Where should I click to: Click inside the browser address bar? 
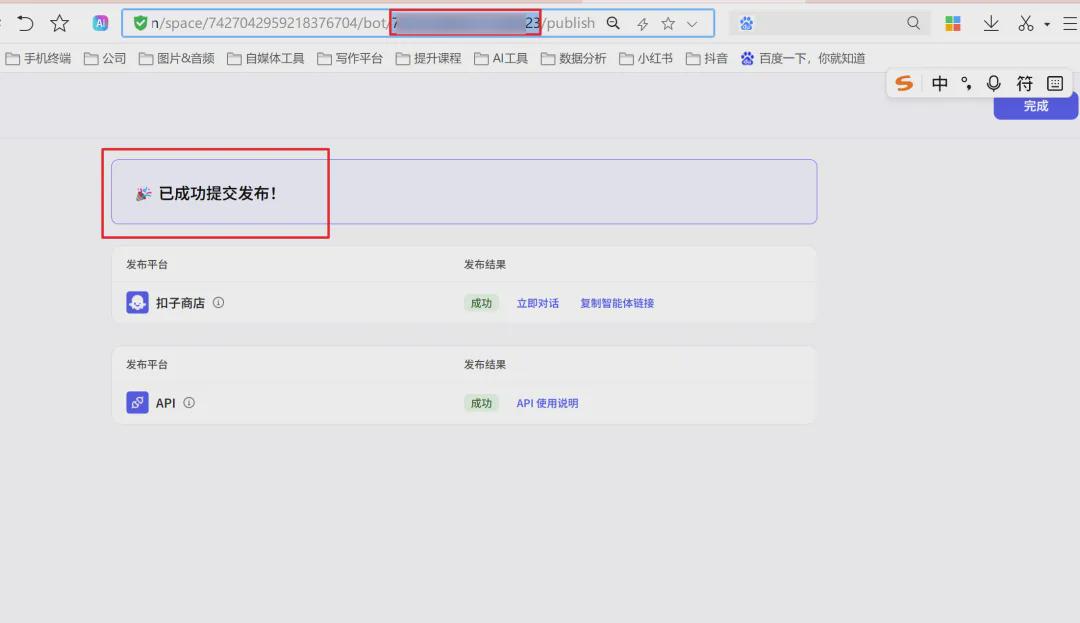coord(300,22)
